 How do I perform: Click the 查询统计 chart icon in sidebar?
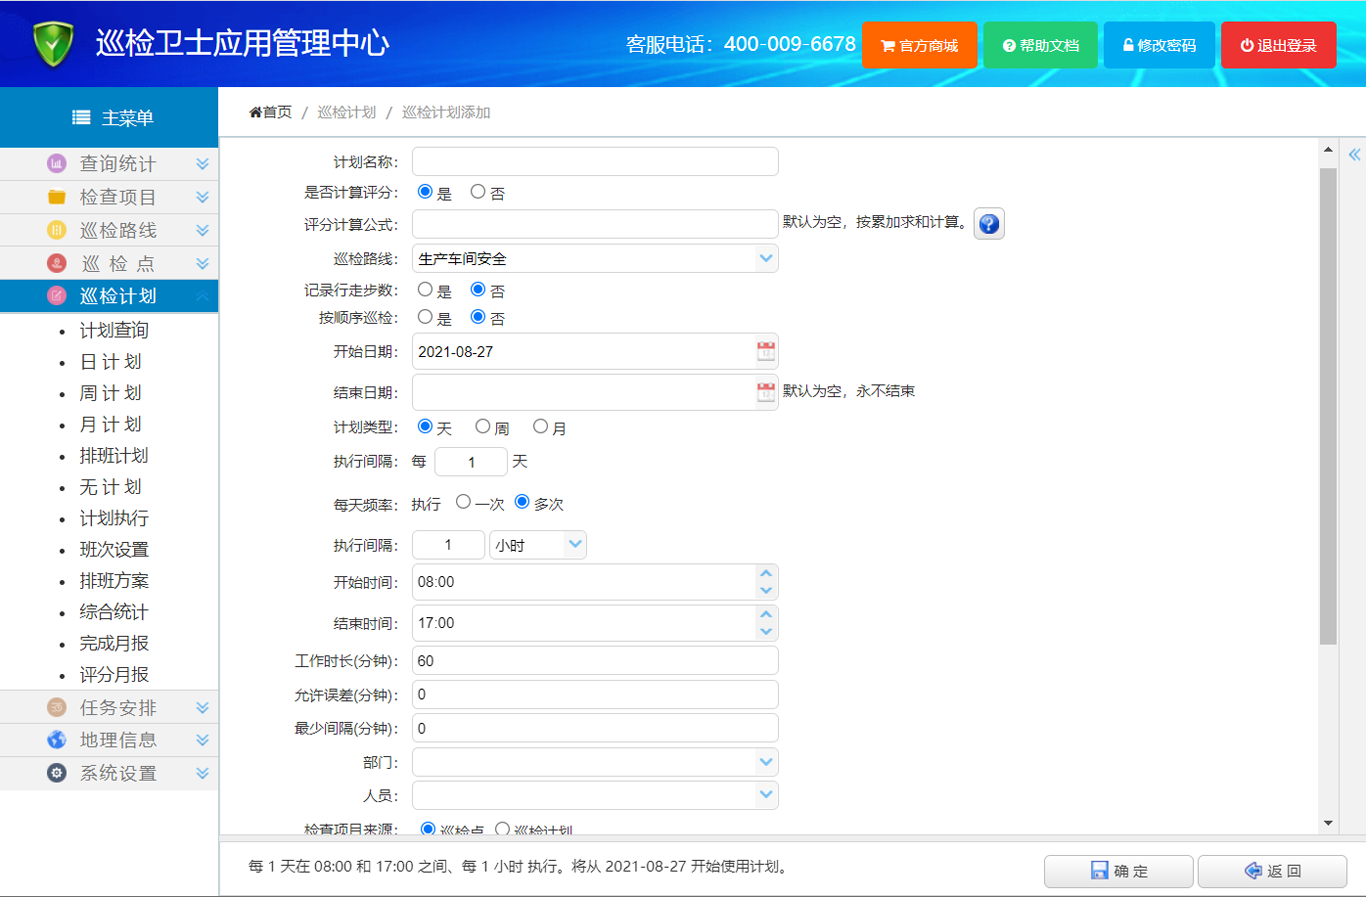57,163
